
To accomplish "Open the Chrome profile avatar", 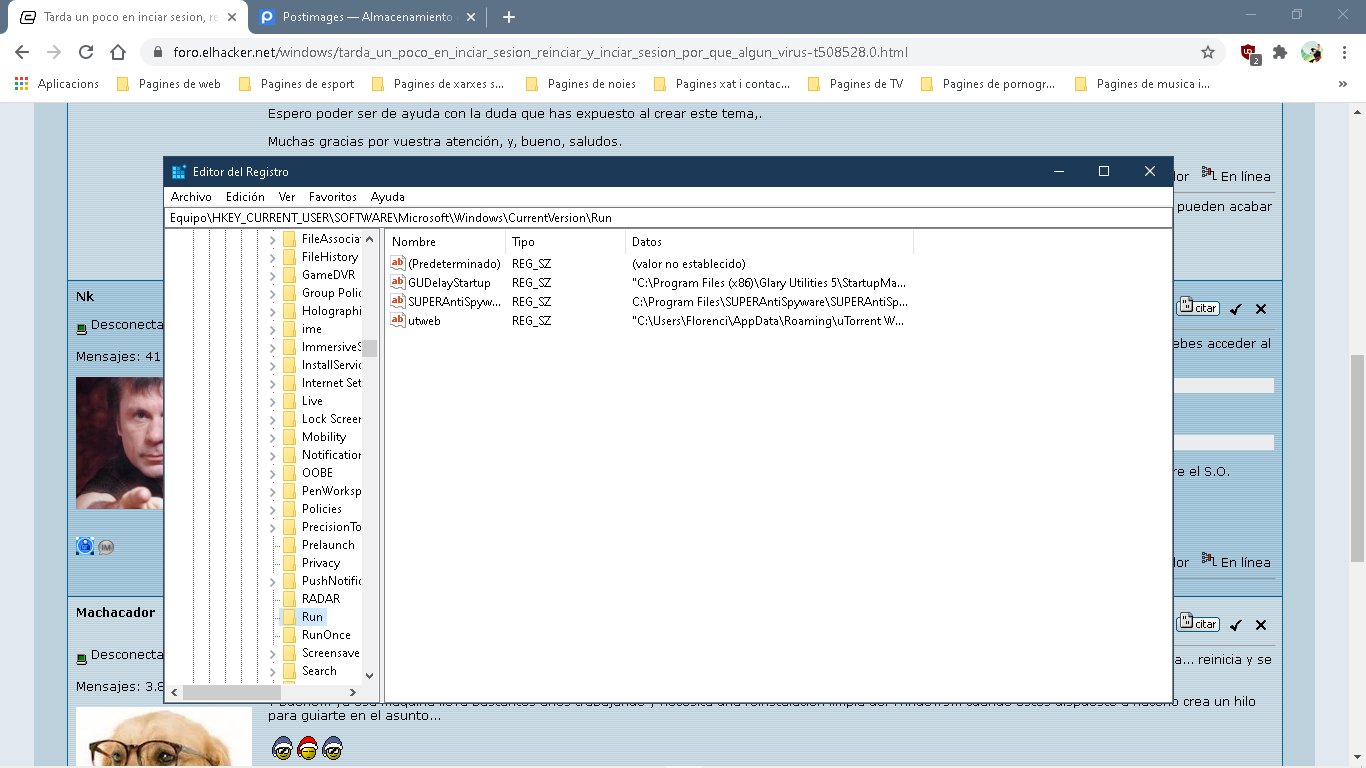I will click(1311, 52).
